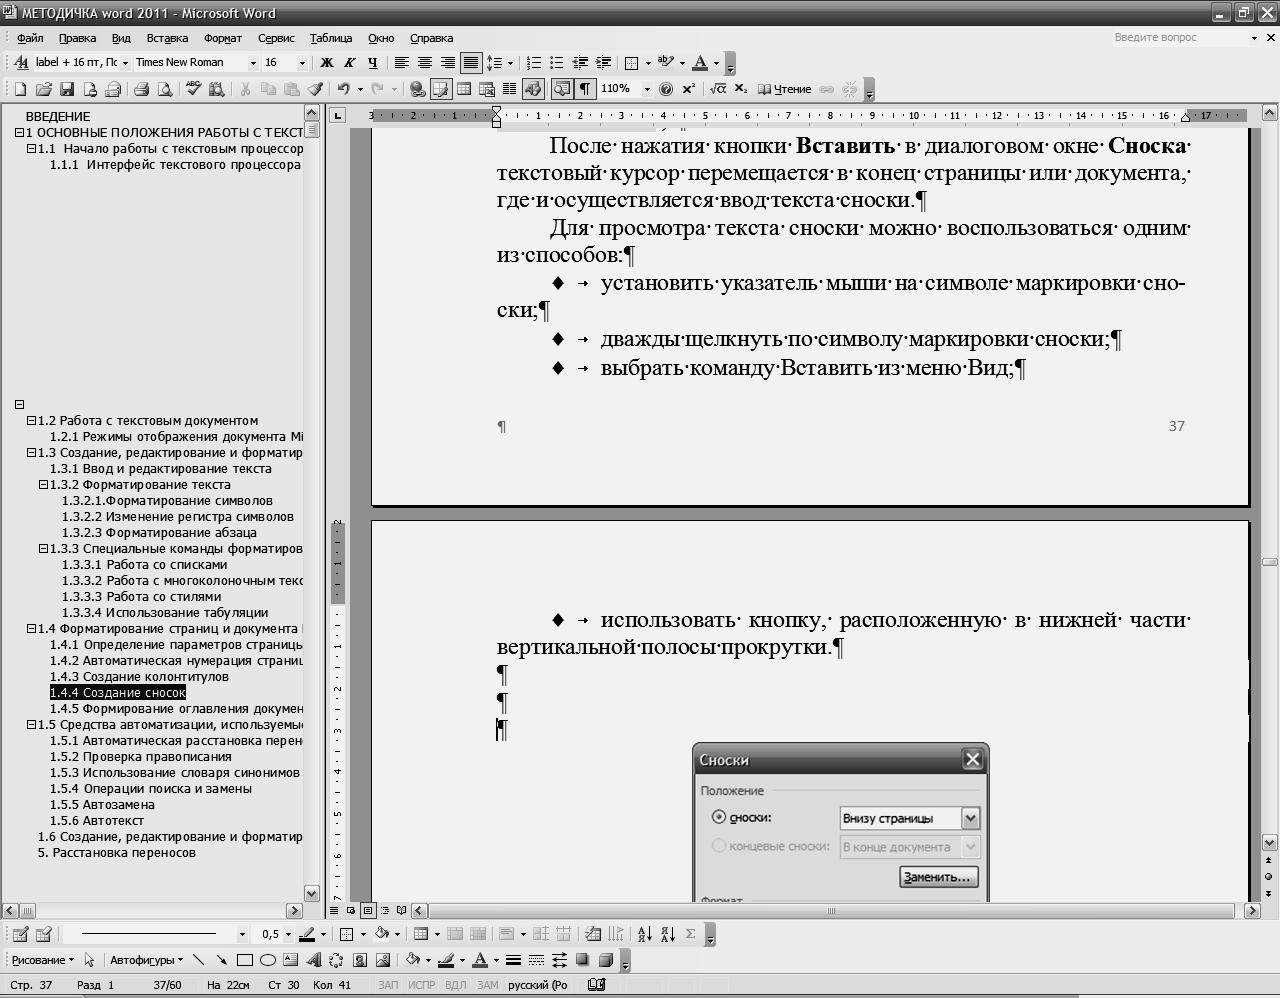Run spelling and grammar check
Image resolution: width=1280 pixels, height=998 pixels.
coord(193,89)
